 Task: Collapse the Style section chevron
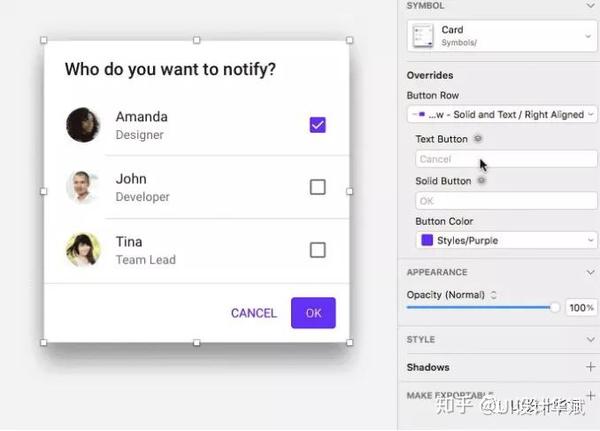point(590,340)
